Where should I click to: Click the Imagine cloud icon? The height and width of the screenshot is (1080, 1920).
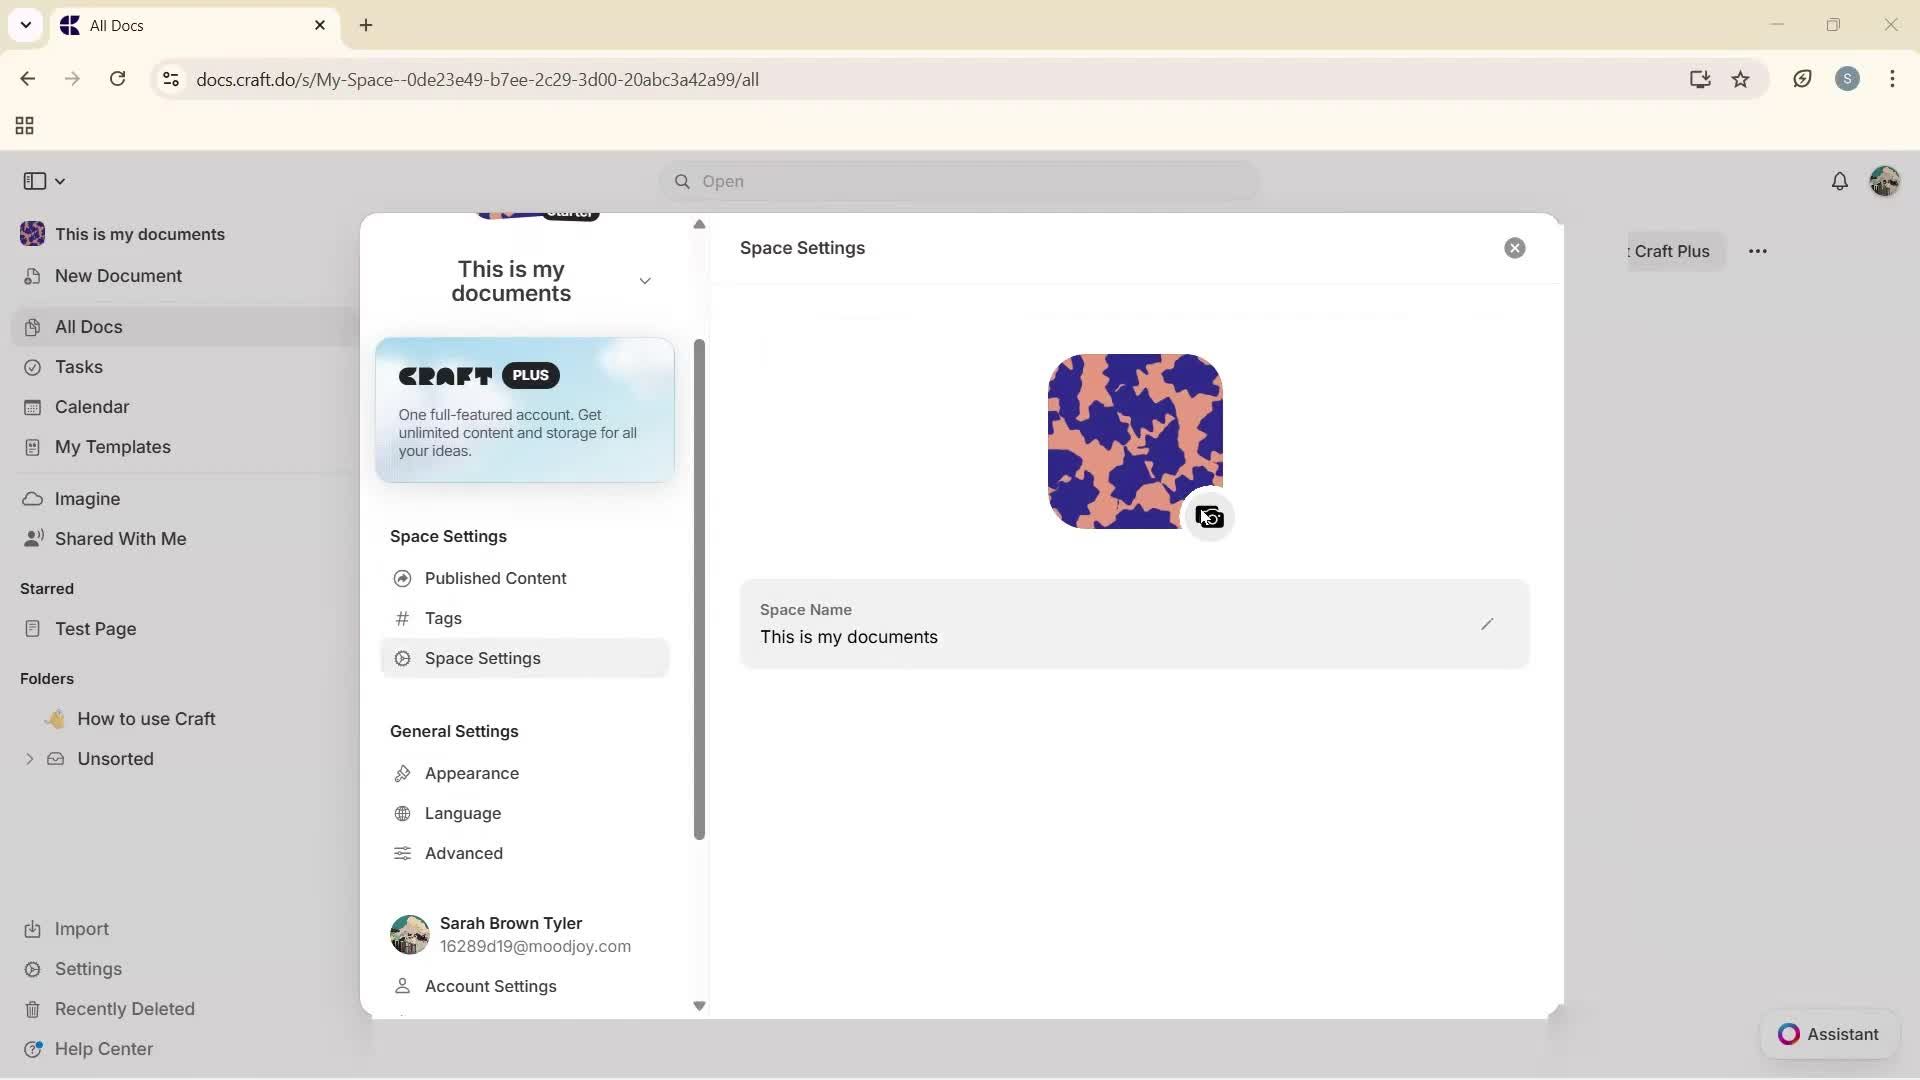click(x=33, y=498)
